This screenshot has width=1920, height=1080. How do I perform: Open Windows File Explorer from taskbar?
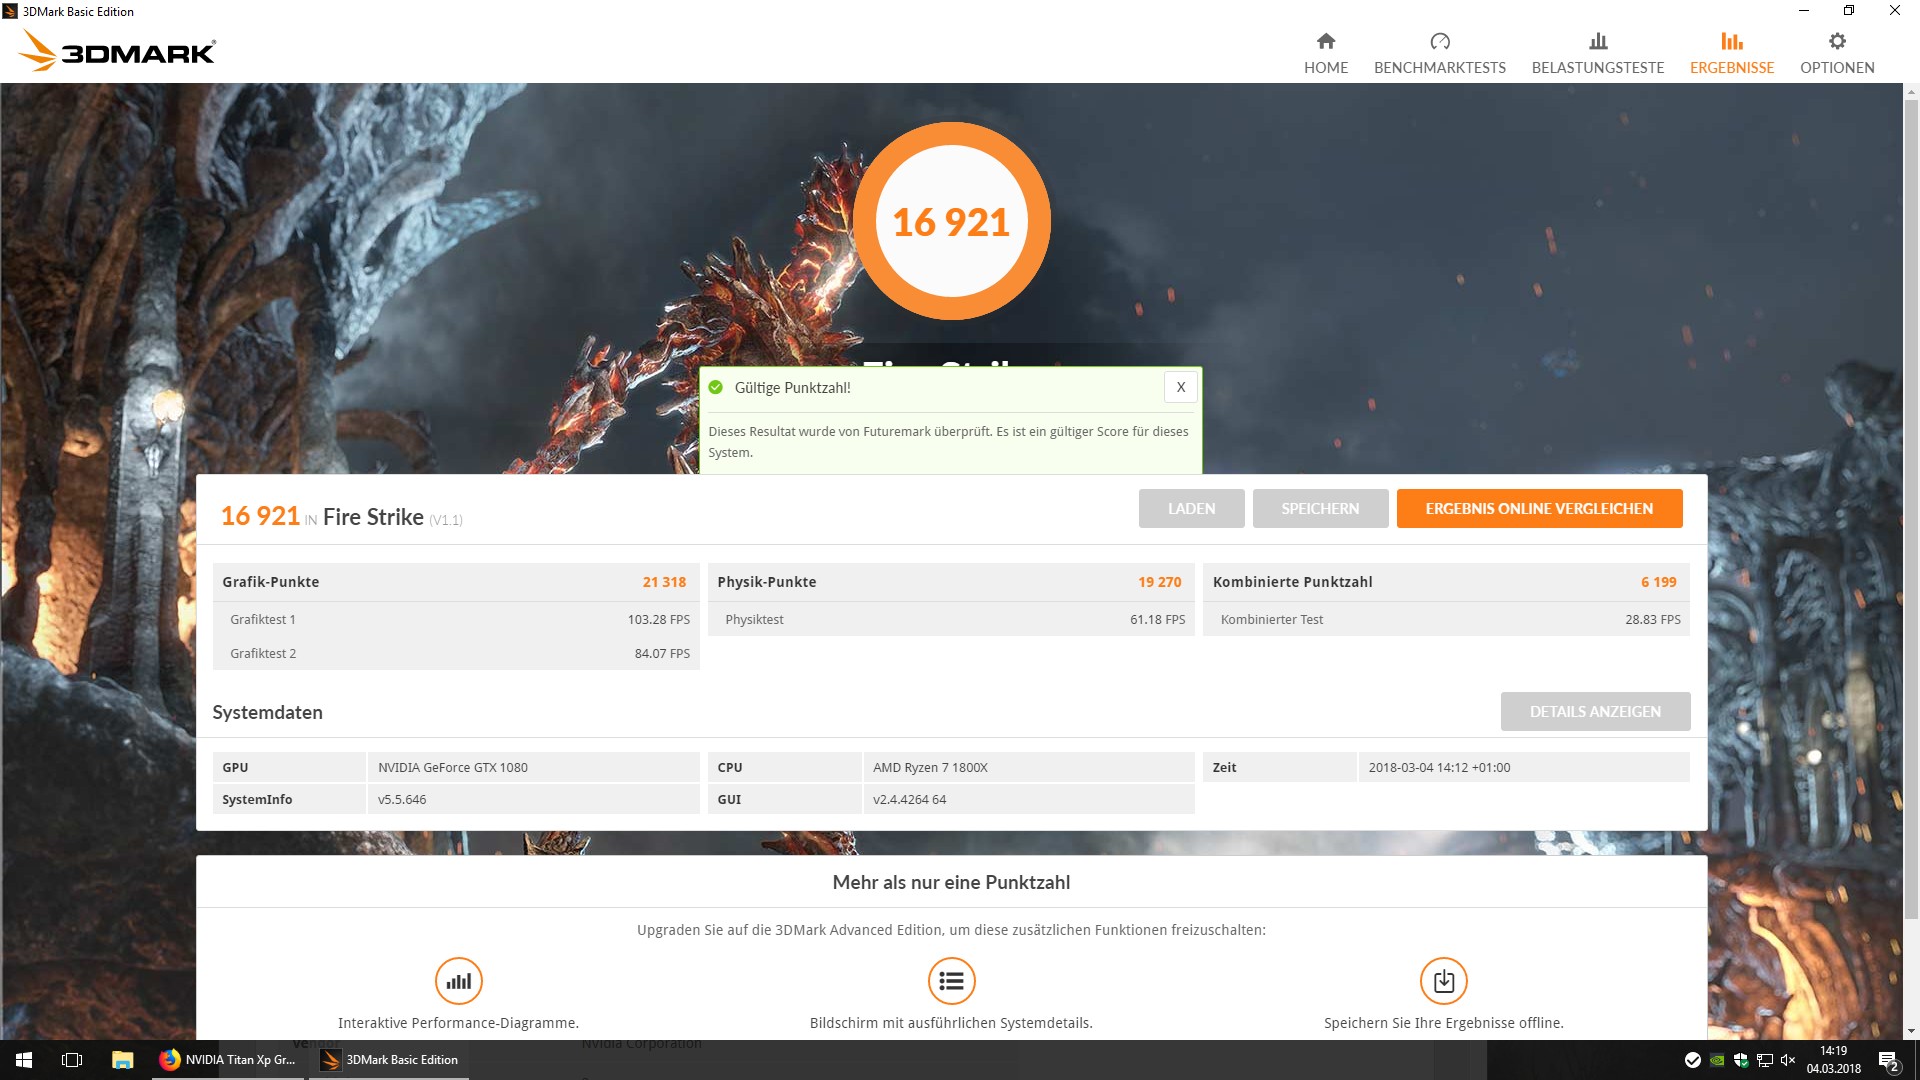(x=122, y=1060)
